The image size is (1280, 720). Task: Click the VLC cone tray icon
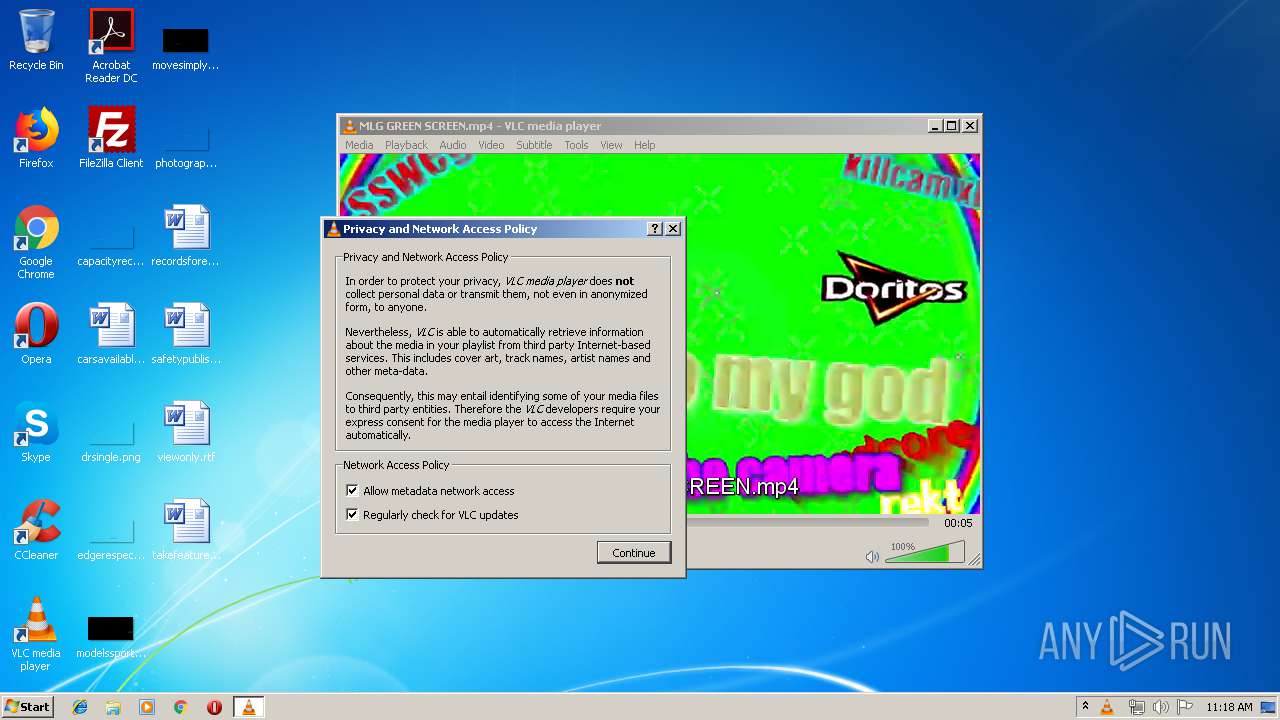[1107, 707]
